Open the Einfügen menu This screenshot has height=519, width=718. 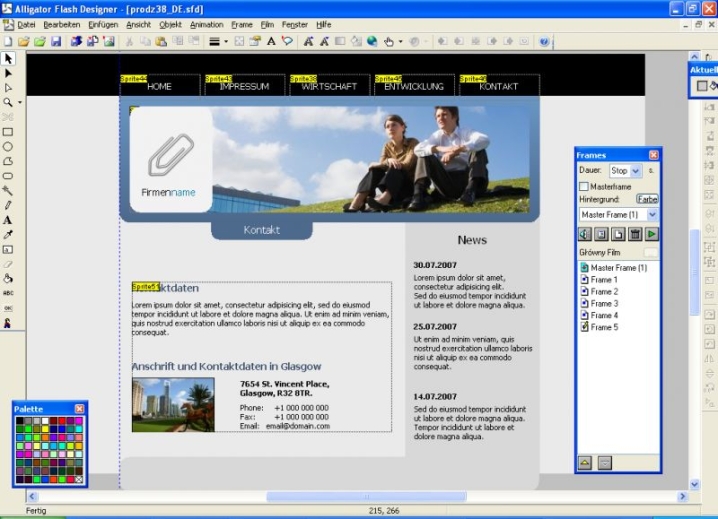pos(103,24)
